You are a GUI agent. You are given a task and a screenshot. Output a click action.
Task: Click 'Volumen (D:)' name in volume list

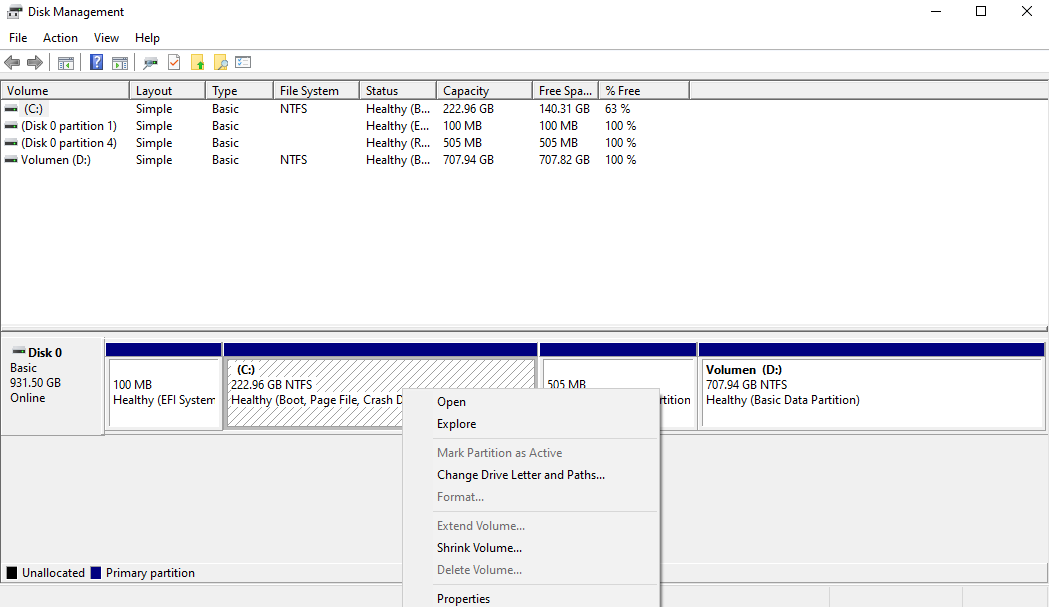pyautogui.click(x=56, y=160)
